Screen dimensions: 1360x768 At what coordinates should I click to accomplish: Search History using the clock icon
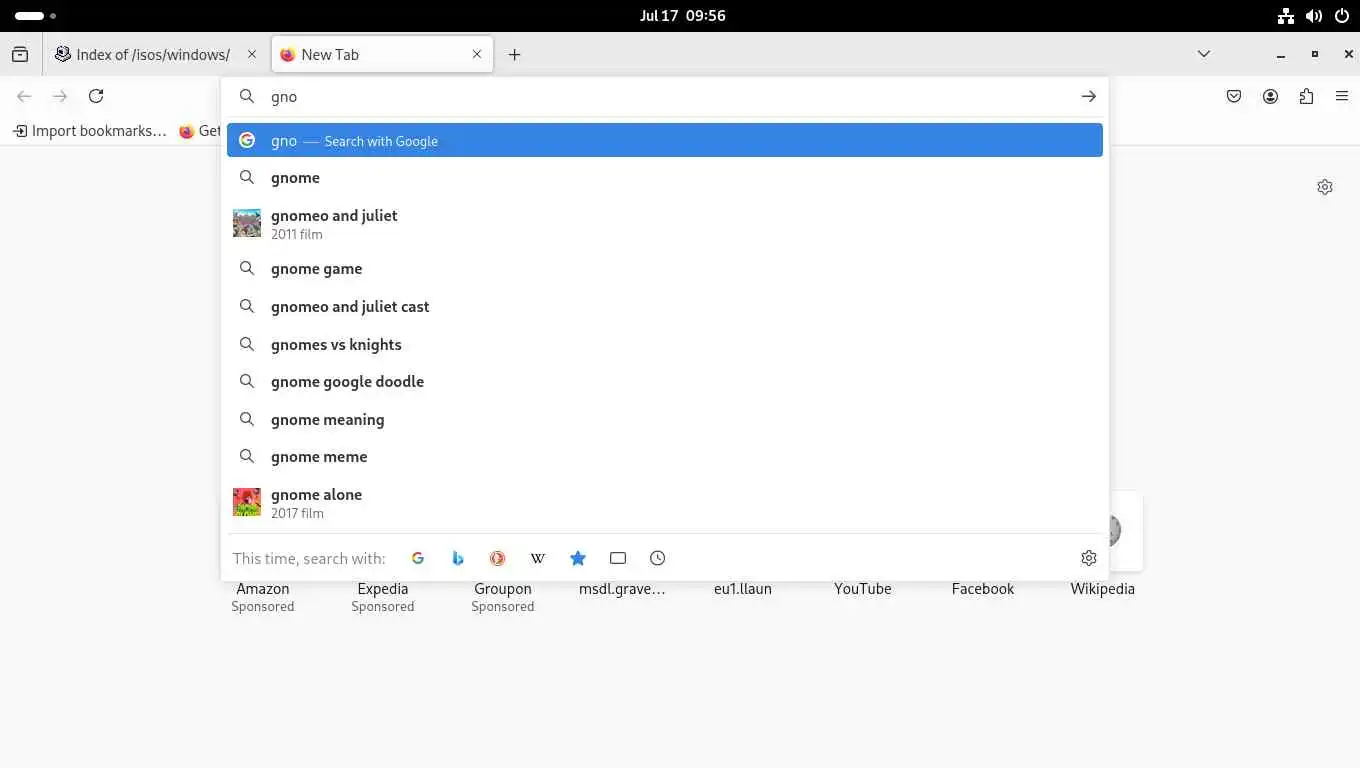[657, 558]
